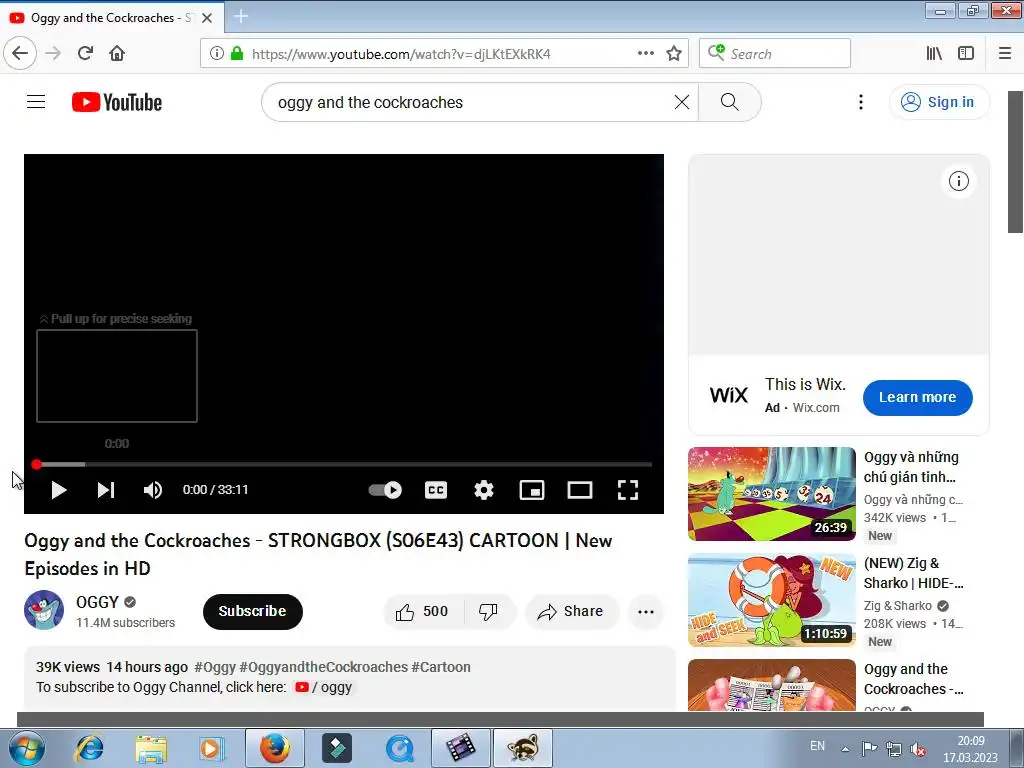Close the Oggy and the Cockroaches tab
Screen dimensions: 1024x768
click(x=207, y=18)
